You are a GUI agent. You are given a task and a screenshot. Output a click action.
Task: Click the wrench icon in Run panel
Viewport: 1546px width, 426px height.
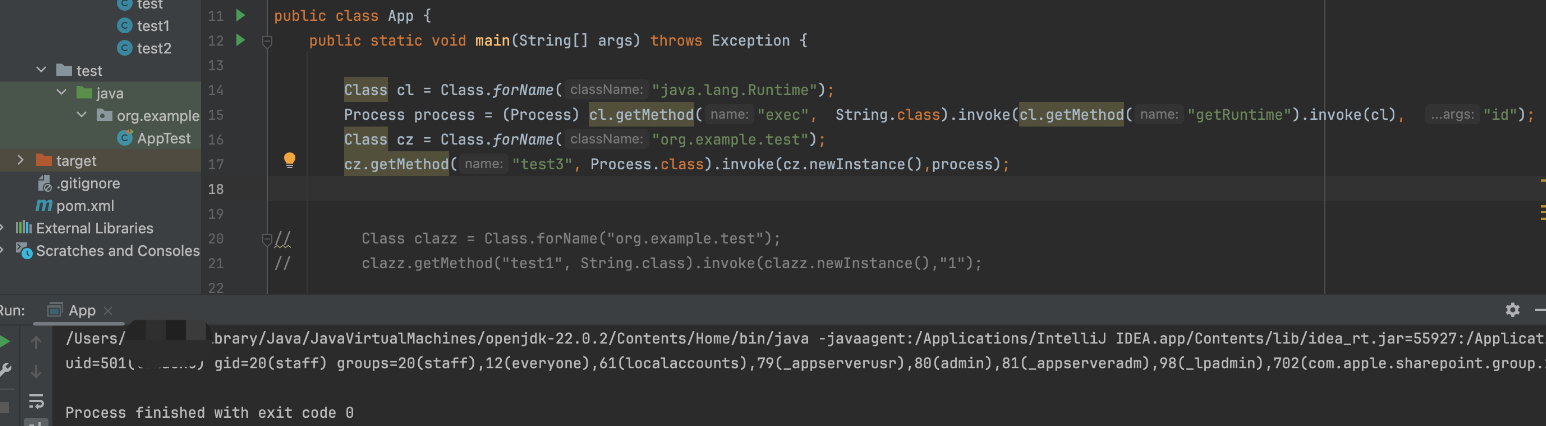click(x=5, y=371)
